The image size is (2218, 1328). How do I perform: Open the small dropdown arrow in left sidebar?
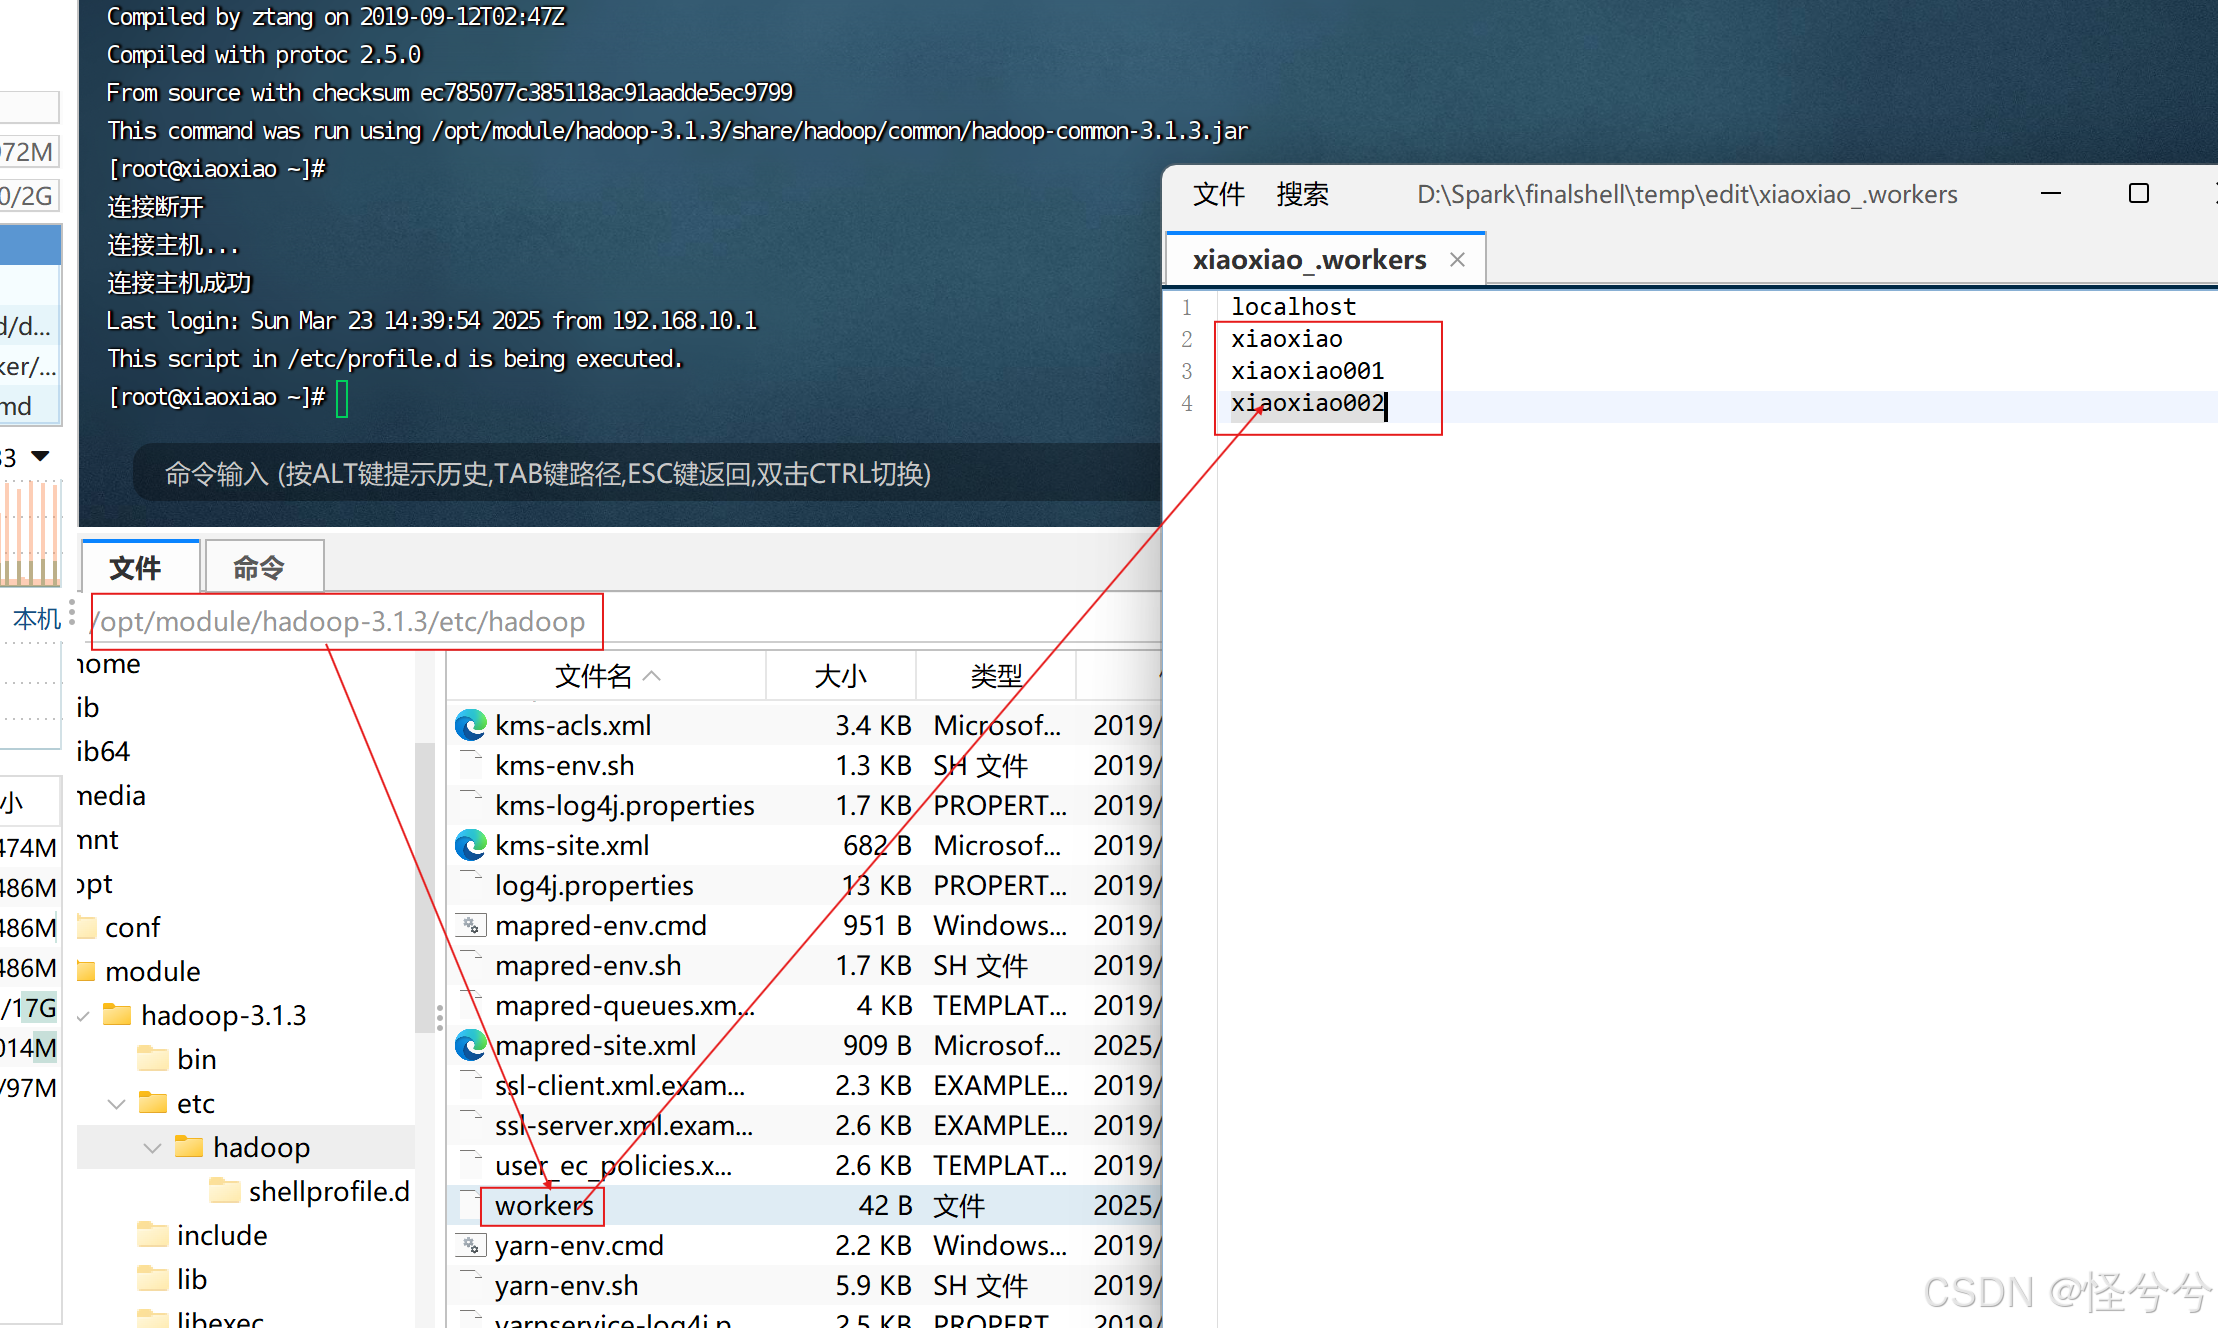point(40,456)
